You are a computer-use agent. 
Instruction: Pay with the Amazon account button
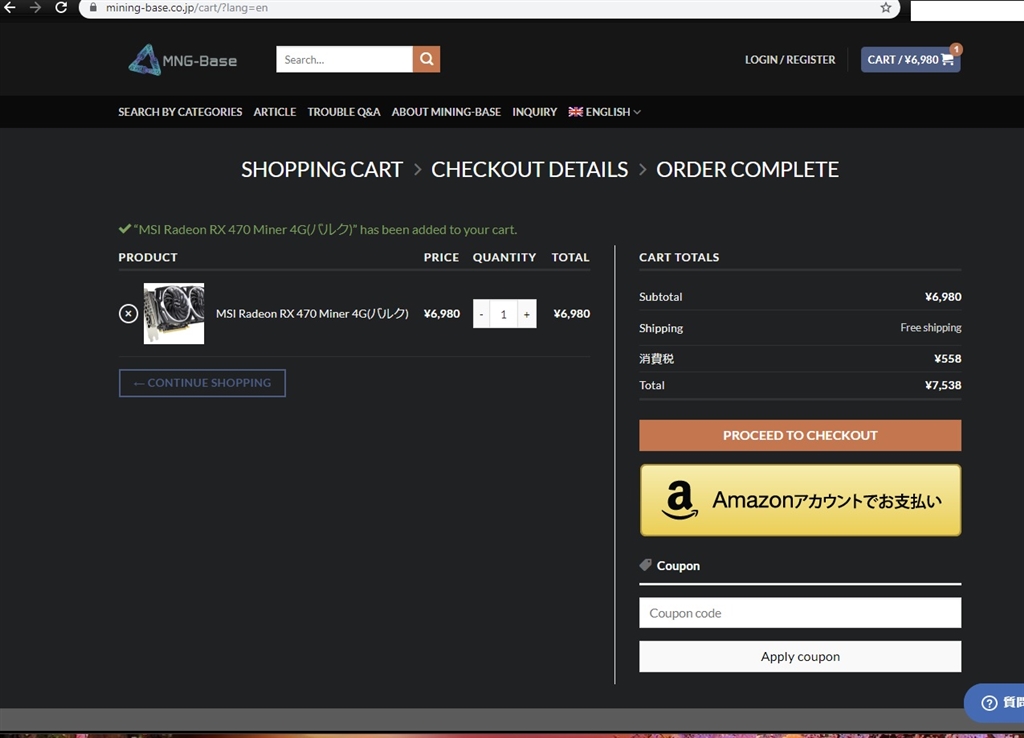pyautogui.click(x=800, y=500)
